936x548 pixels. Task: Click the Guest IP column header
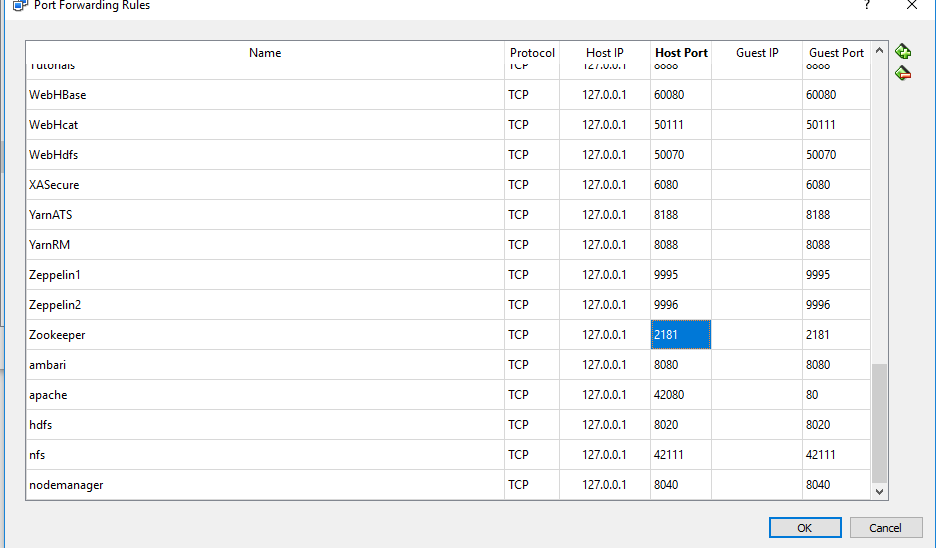click(x=757, y=53)
